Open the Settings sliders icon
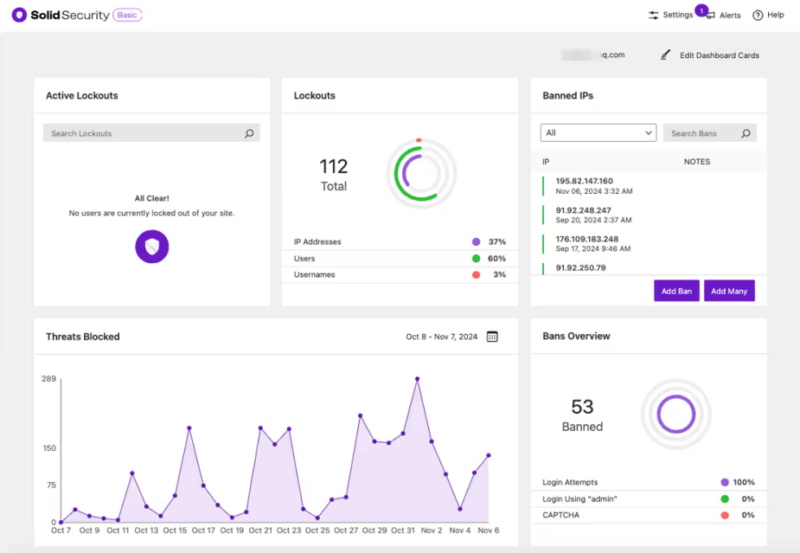 (654, 15)
